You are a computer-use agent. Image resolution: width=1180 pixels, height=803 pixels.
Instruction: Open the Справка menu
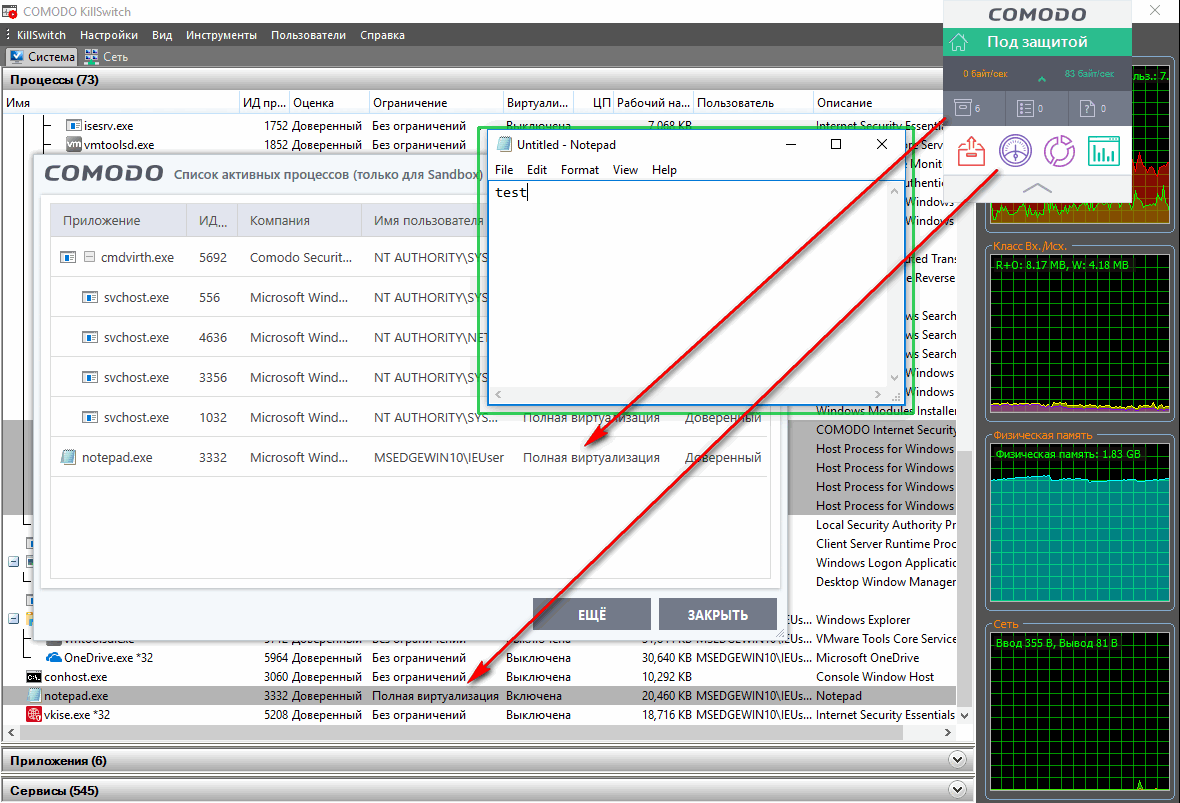(x=382, y=35)
